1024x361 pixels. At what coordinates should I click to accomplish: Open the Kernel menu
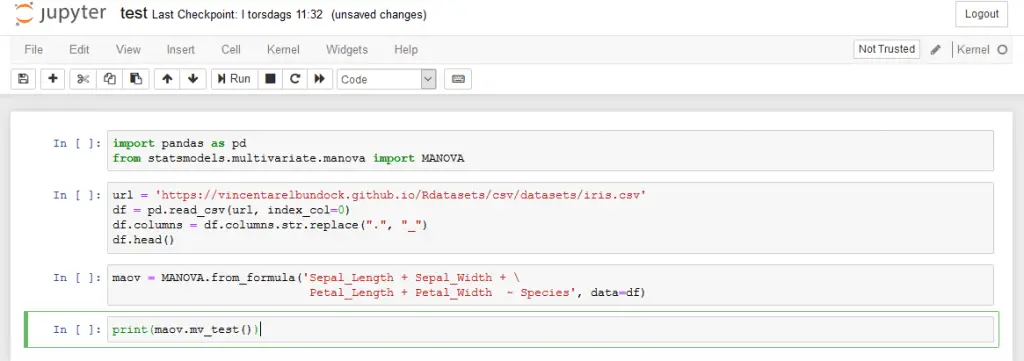283,50
